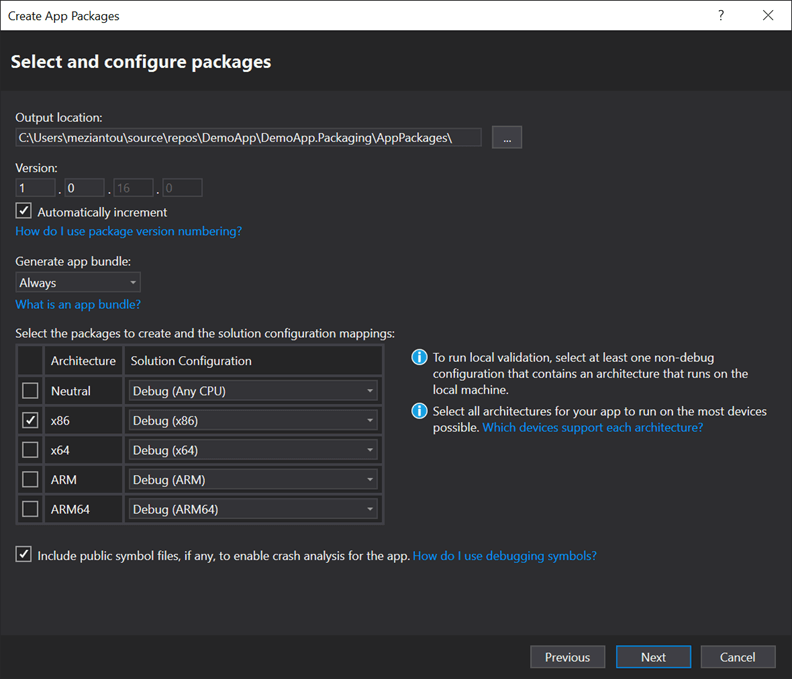Open How do I use package version numbering link

pyautogui.click(x=128, y=231)
